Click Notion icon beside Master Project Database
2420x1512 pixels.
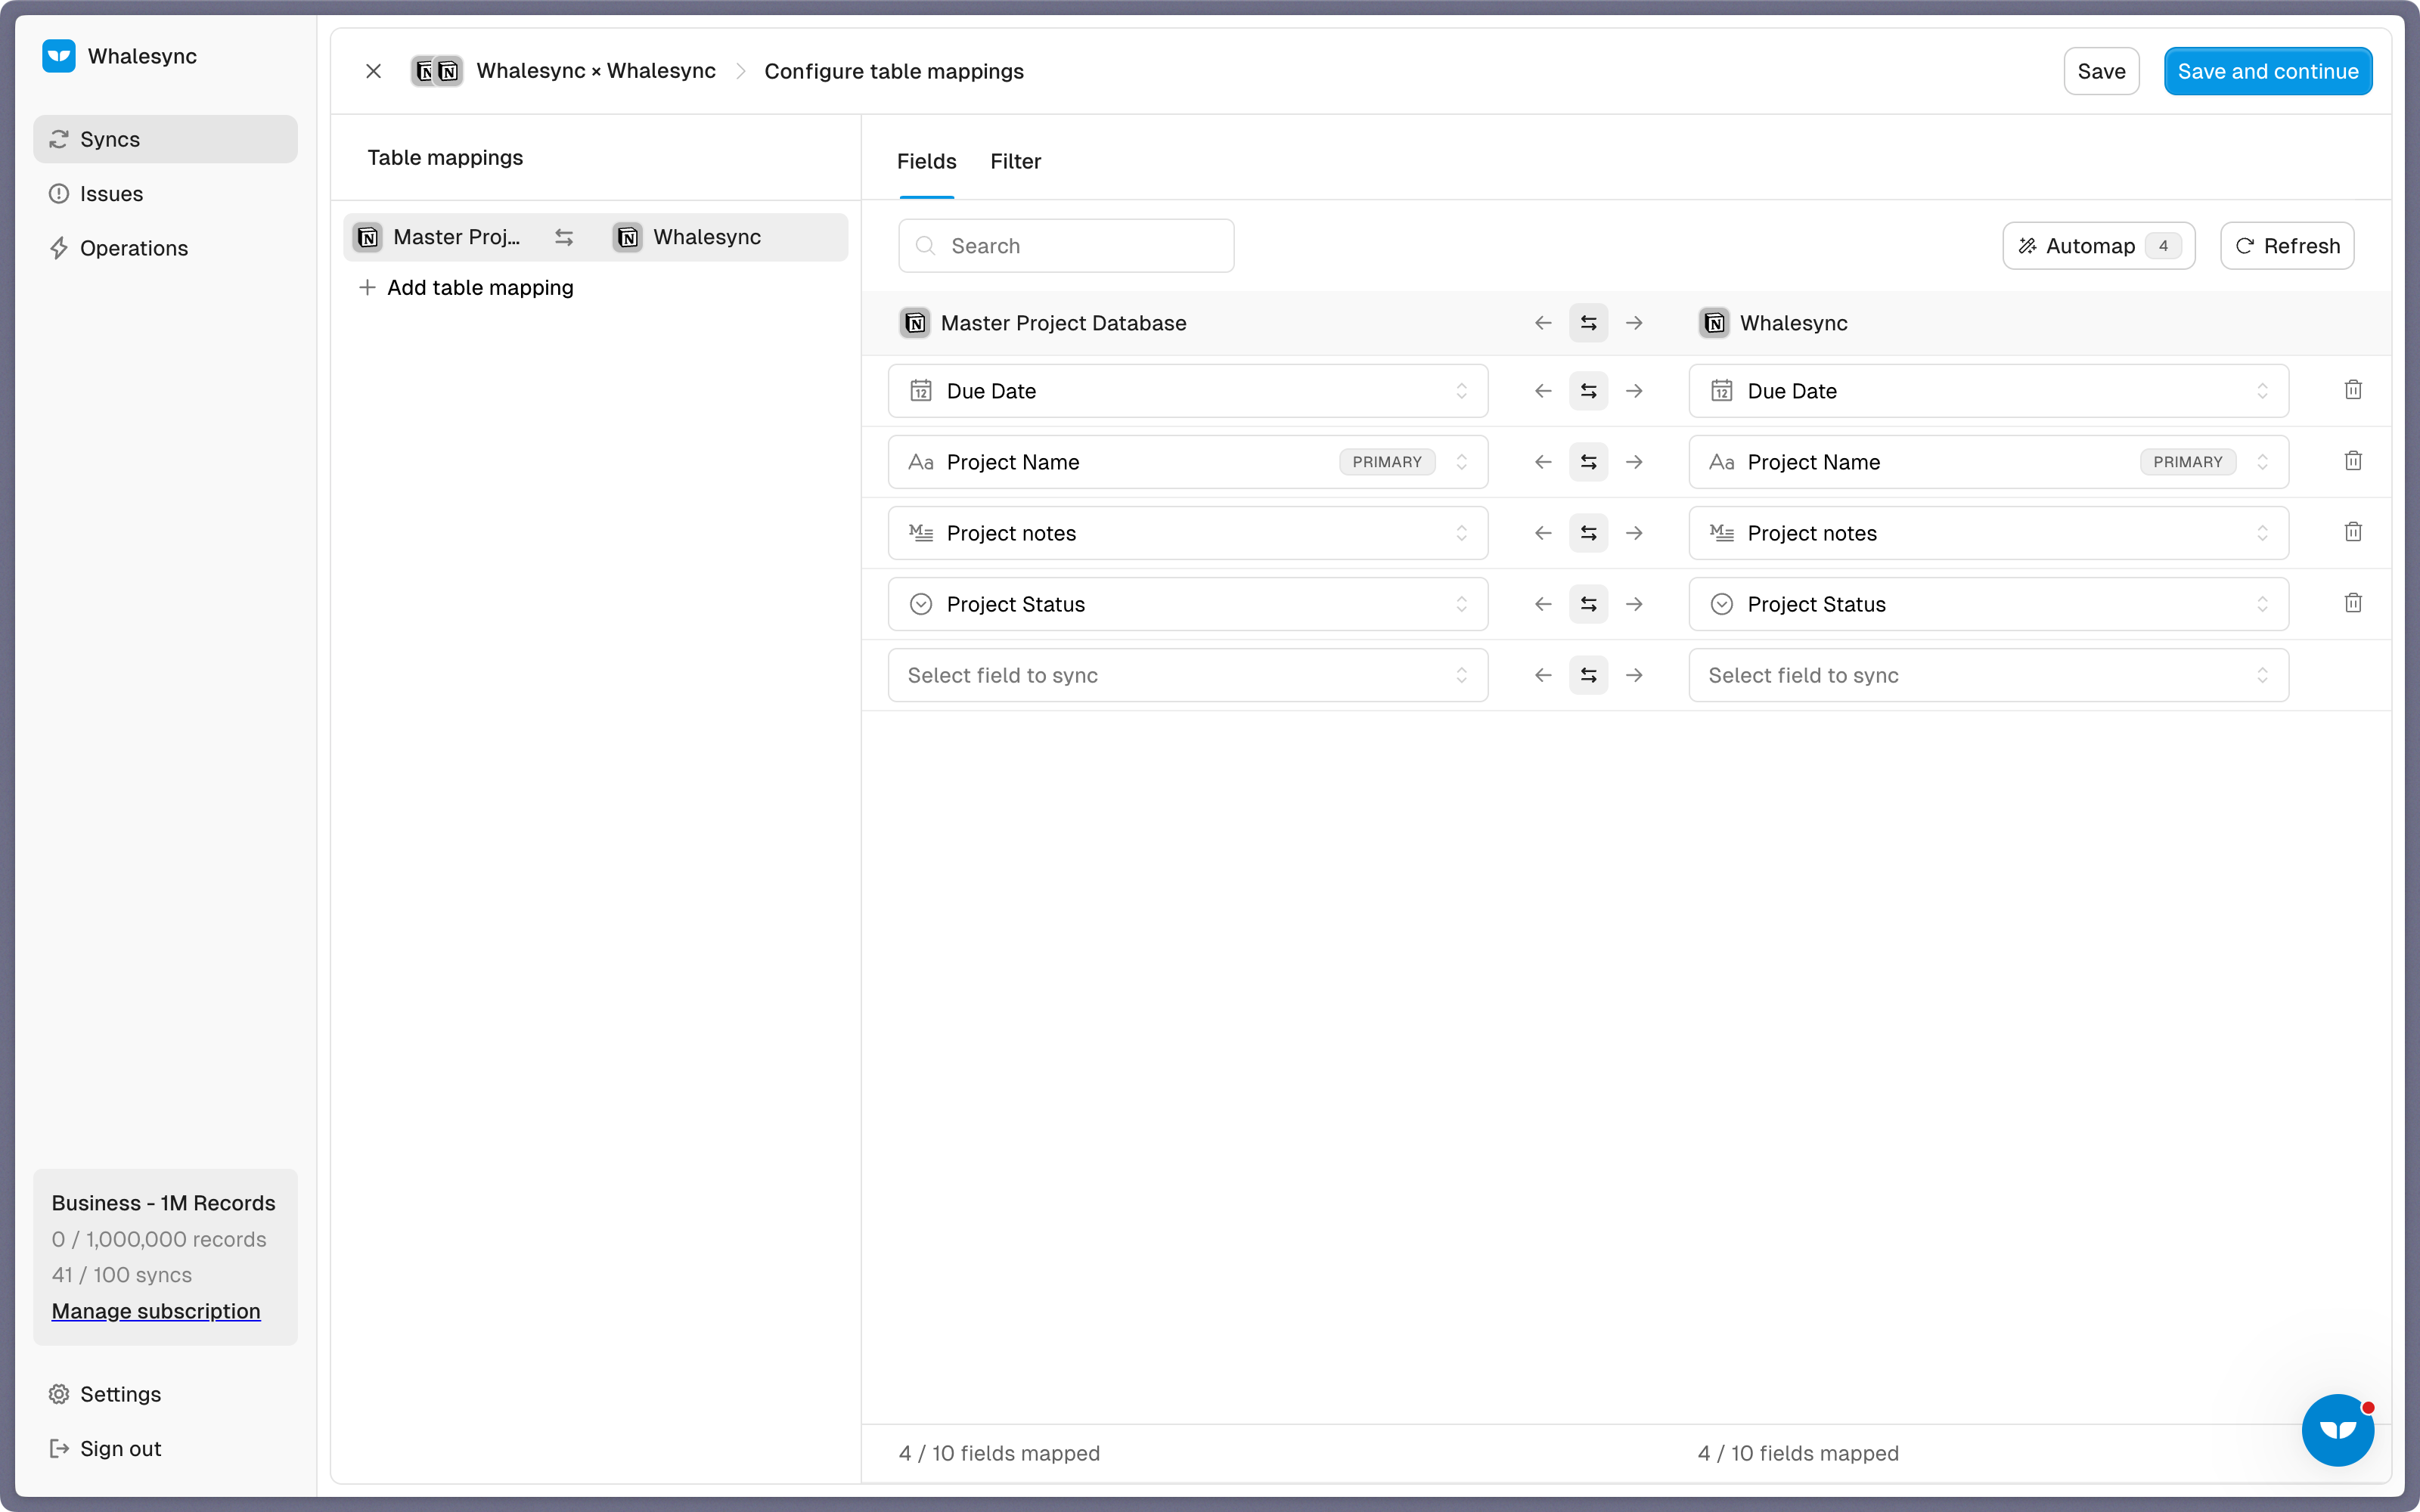tap(914, 323)
